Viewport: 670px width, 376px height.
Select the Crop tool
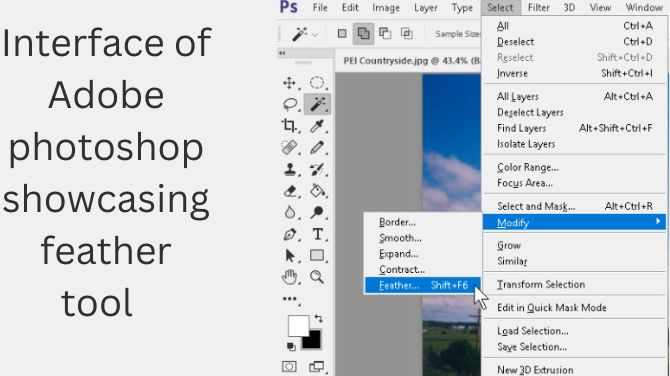tap(289, 126)
